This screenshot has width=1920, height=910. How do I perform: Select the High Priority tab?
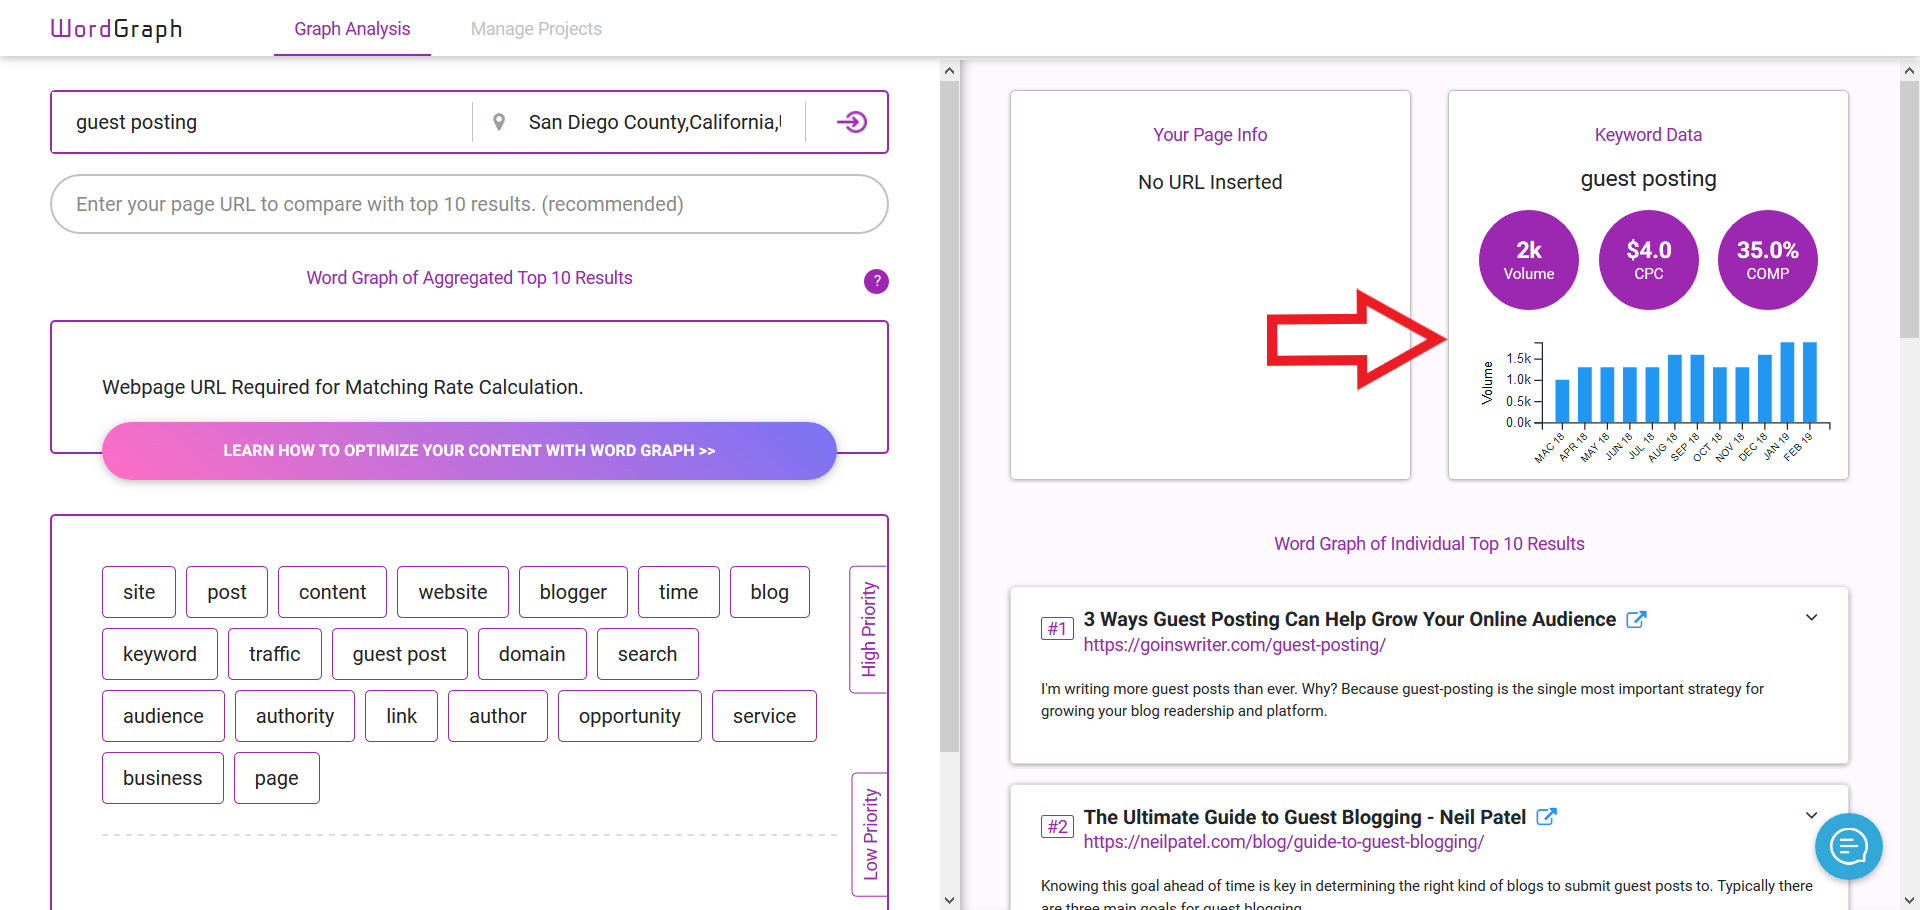869,629
